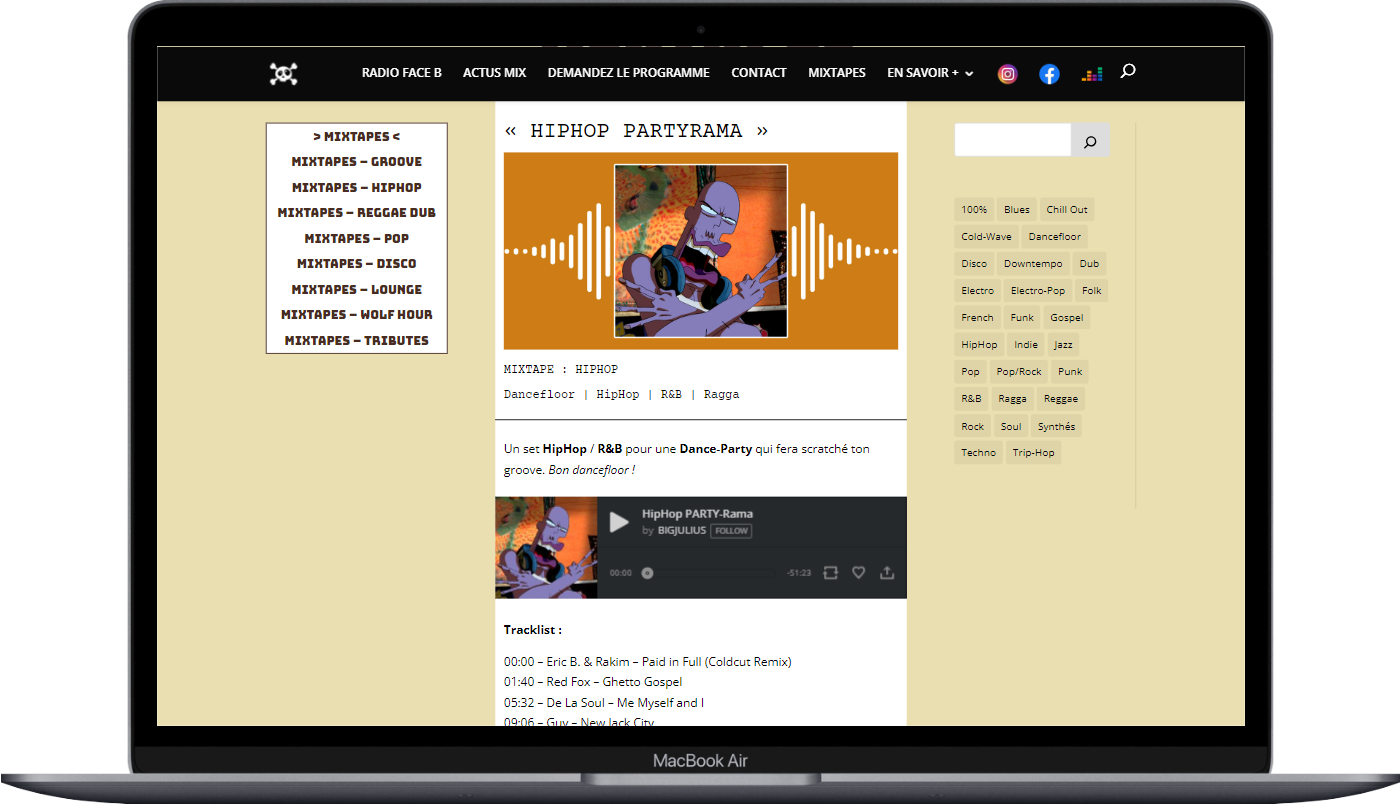Like the mix with the heart icon
This screenshot has height=804, width=1400.
point(858,573)
